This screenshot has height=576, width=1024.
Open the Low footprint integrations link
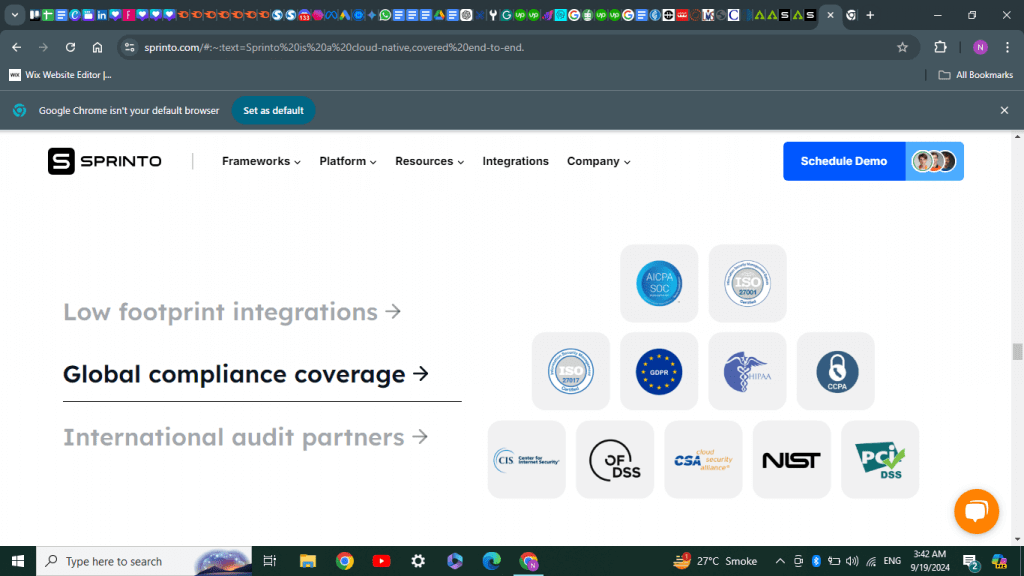[232, 312]
